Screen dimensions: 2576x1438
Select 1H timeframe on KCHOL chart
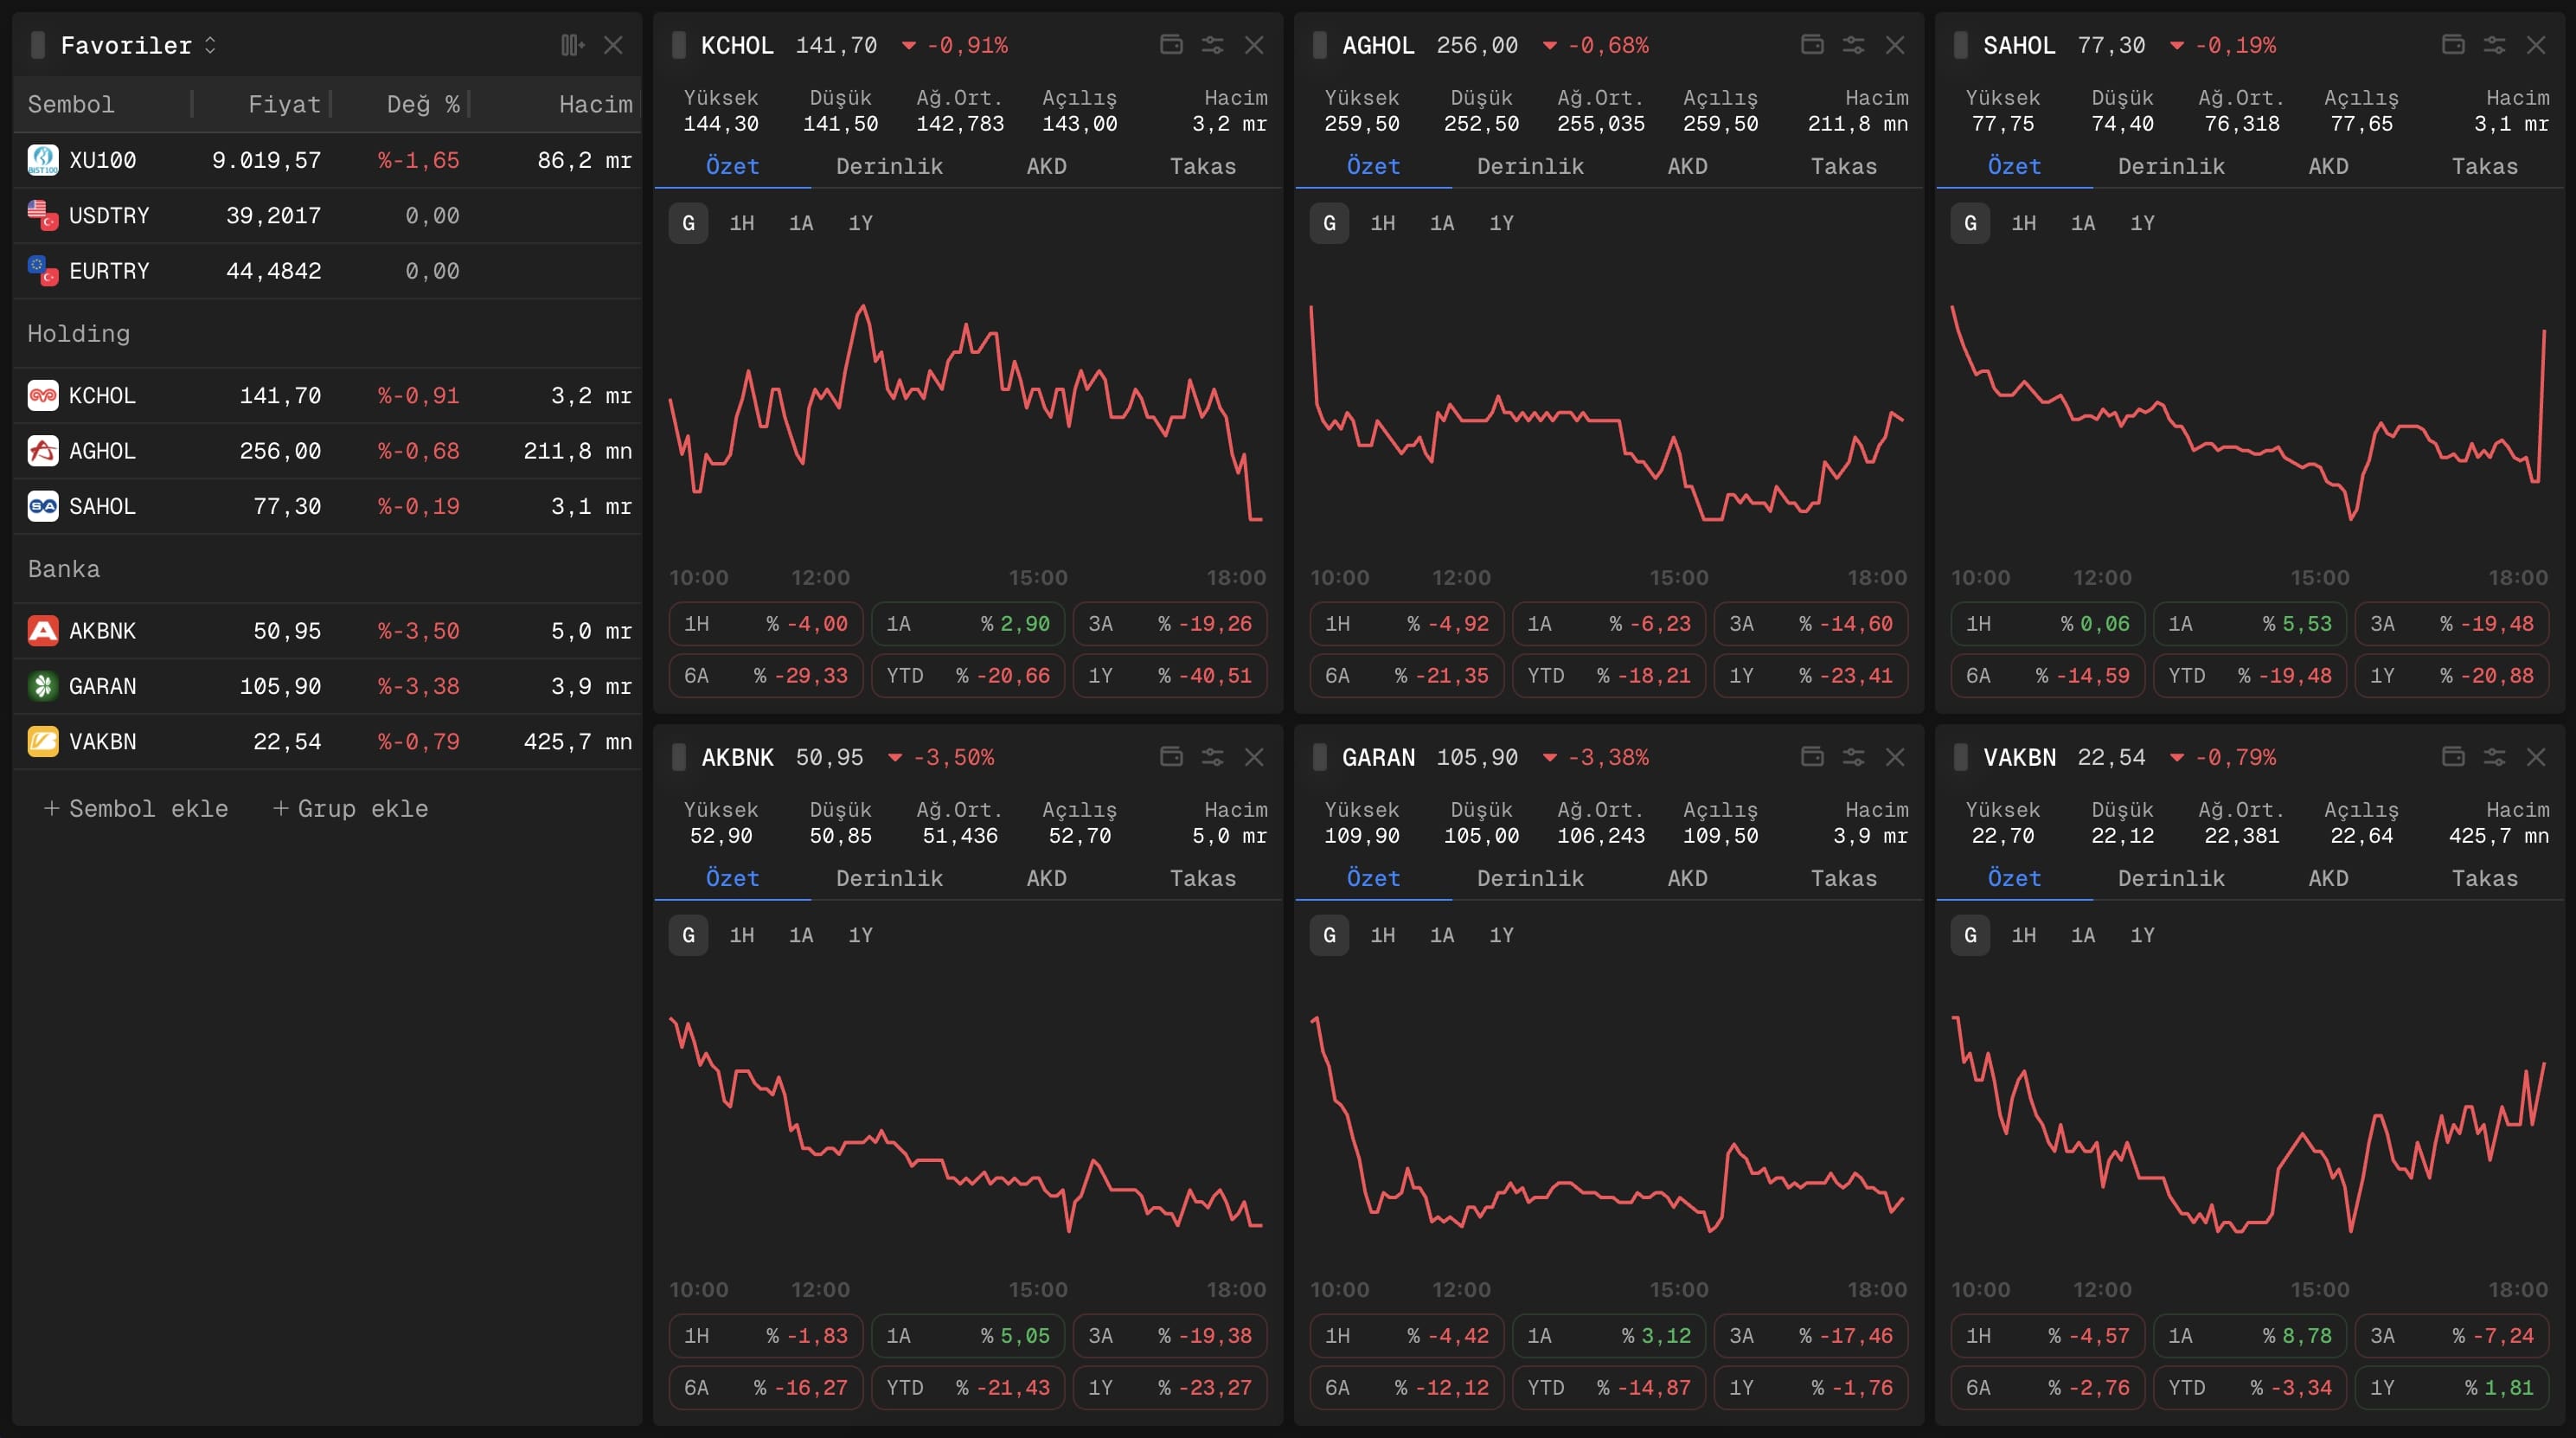pos(741,223)
